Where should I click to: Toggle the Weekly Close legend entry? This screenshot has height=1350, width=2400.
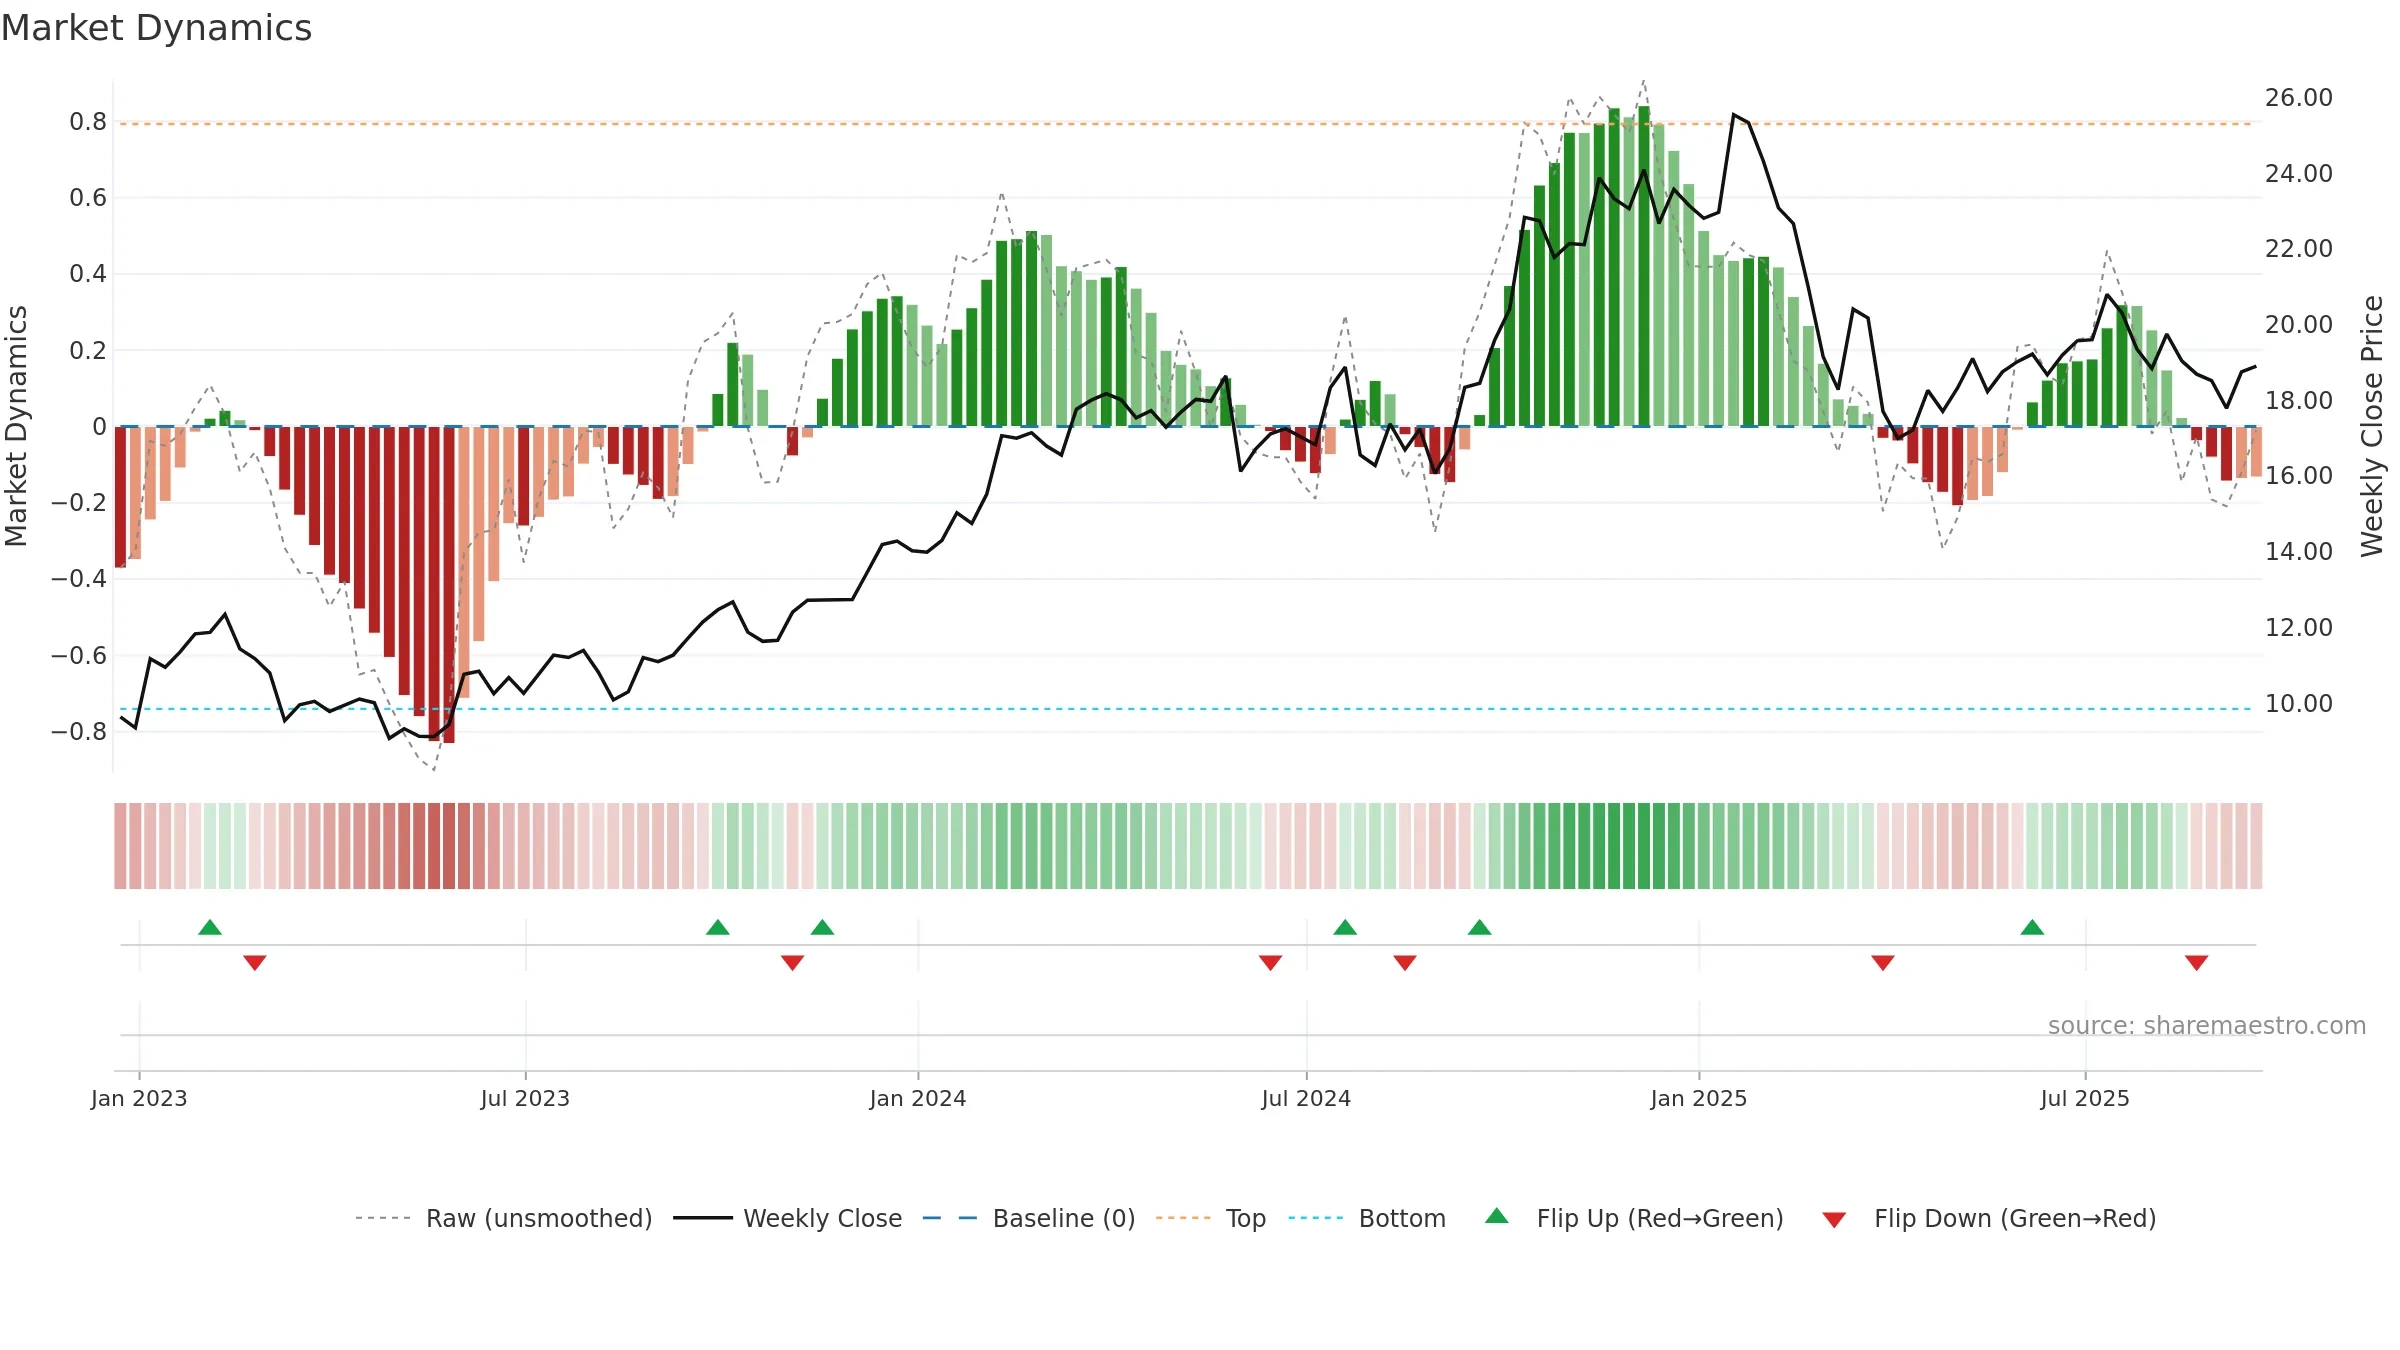tap(788, 1218)
